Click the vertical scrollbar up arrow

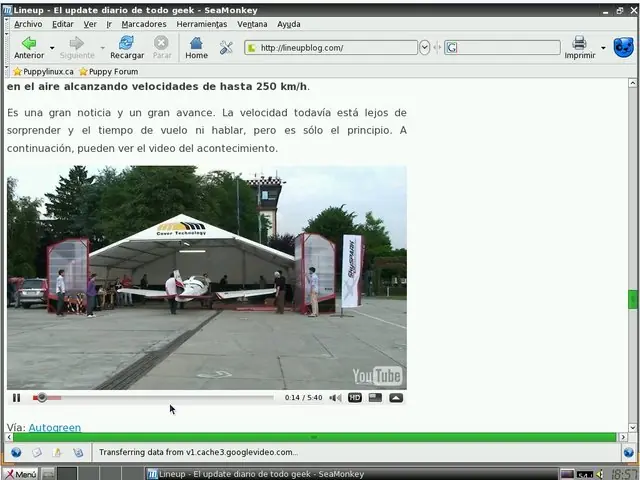[632, 83]
